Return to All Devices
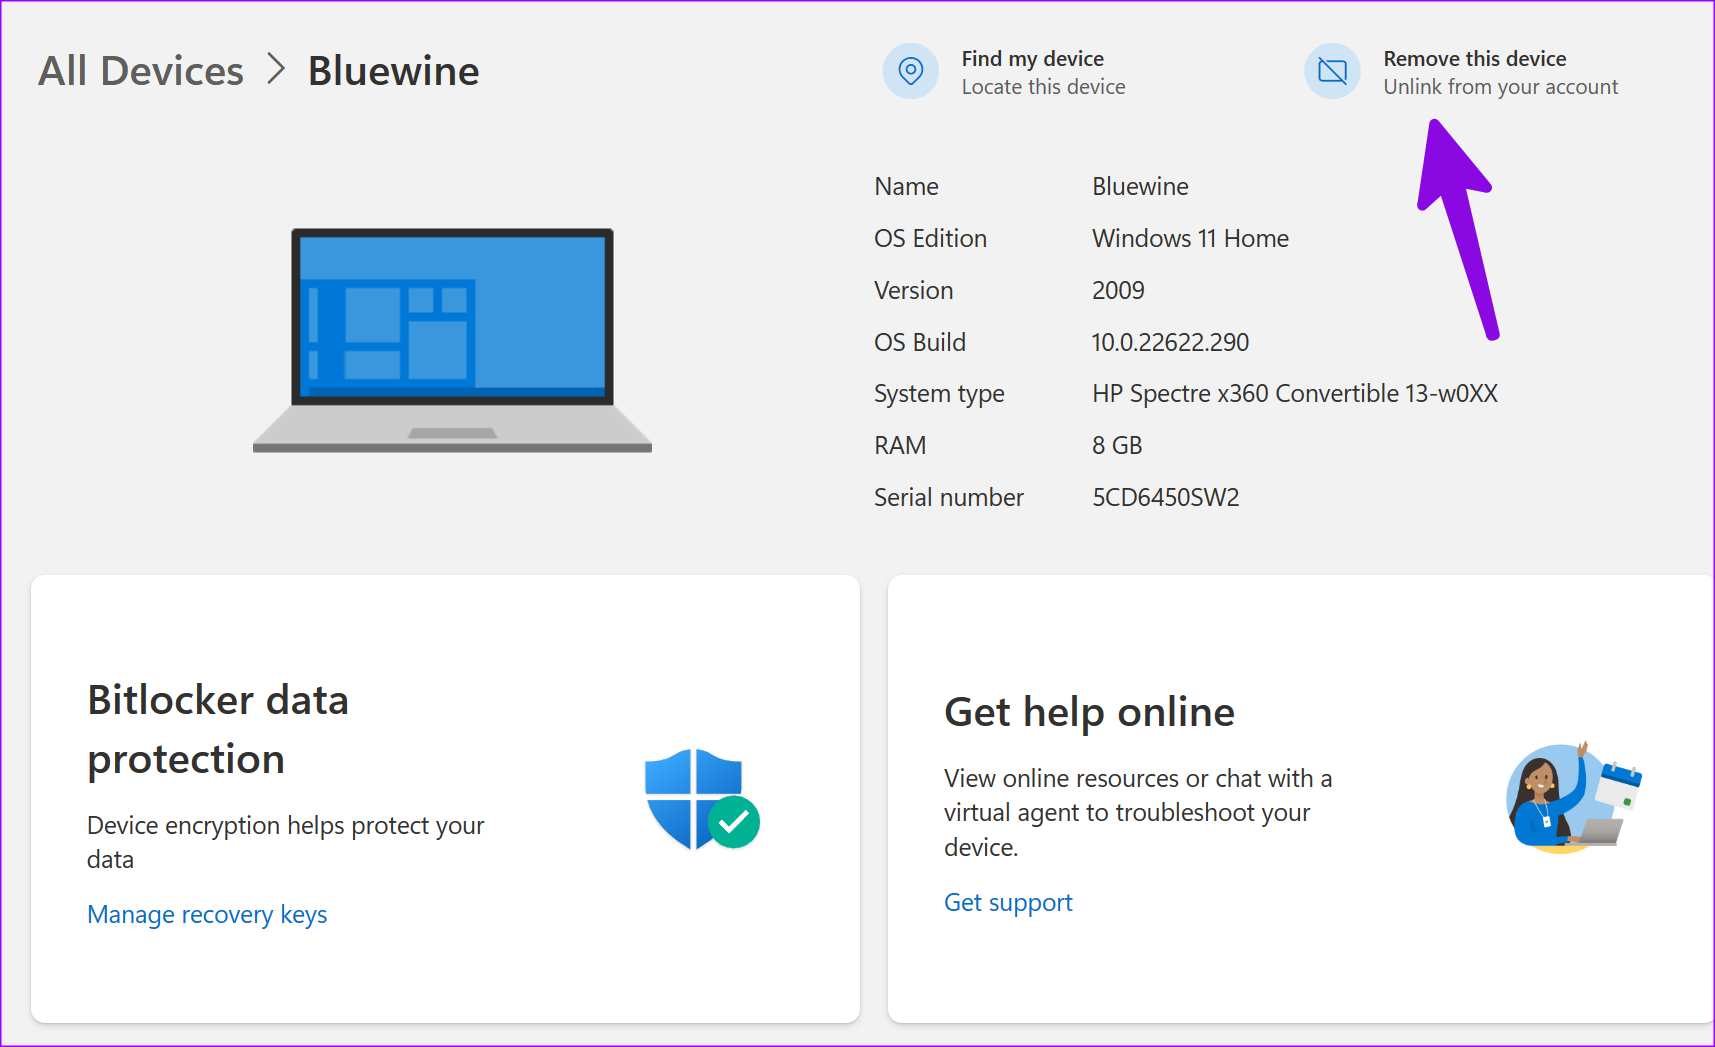 tap(140, 70)
